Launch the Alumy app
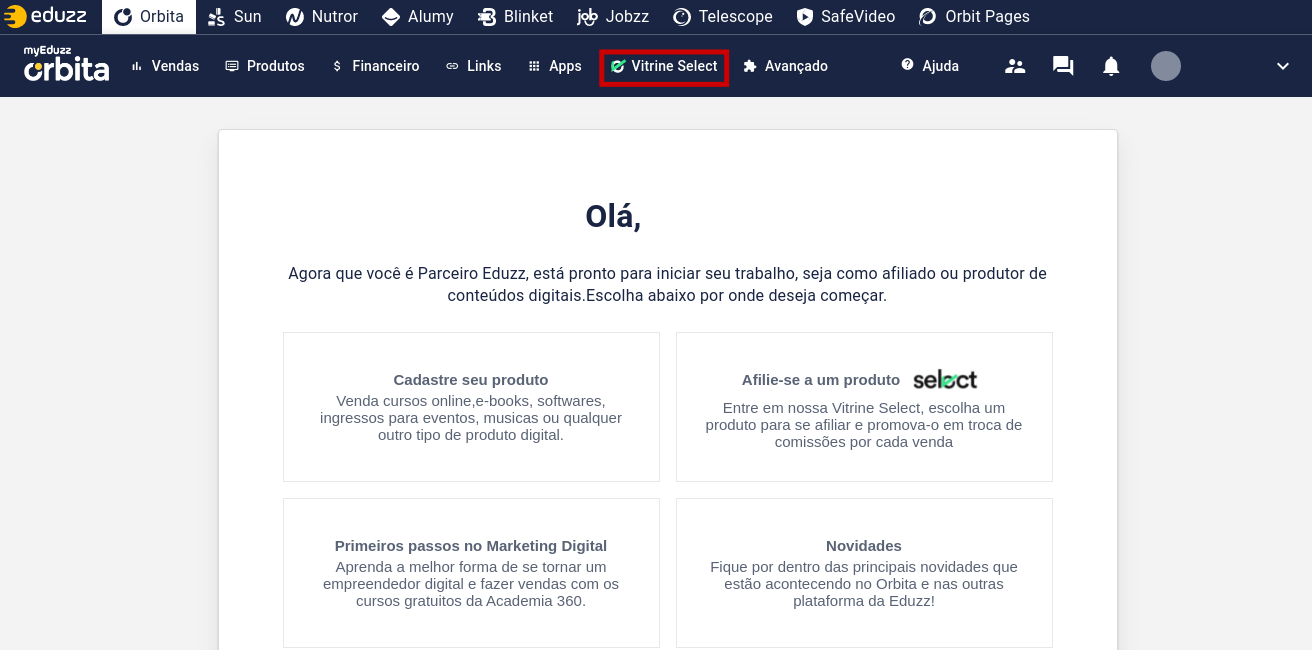 pyautogui.click(x=417, y=16)
